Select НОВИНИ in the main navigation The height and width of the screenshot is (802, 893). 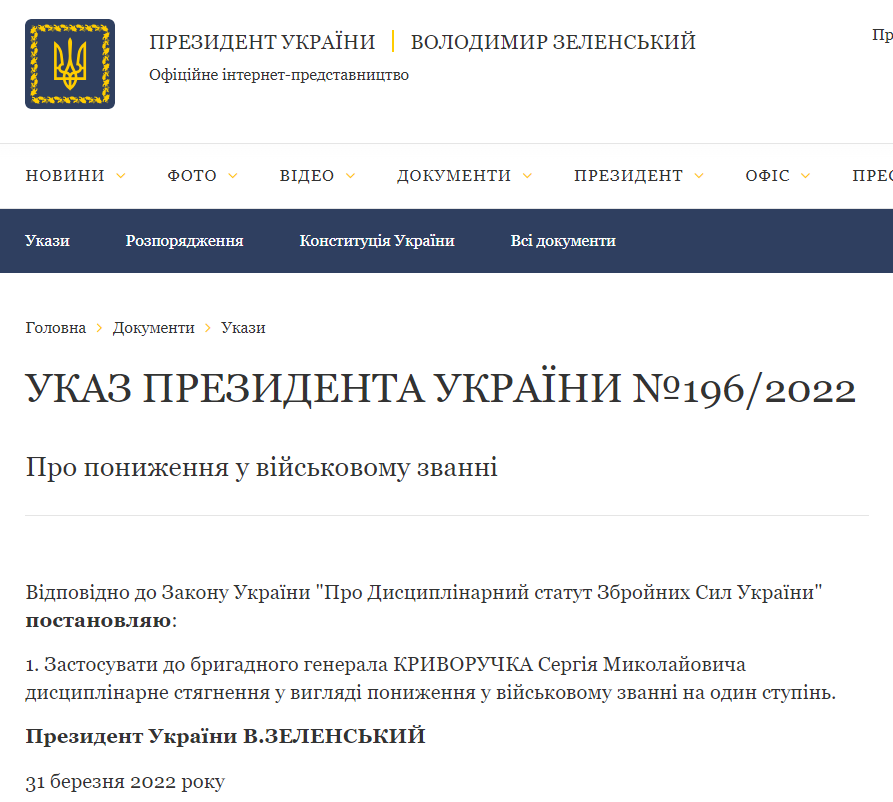coord(66,175)
